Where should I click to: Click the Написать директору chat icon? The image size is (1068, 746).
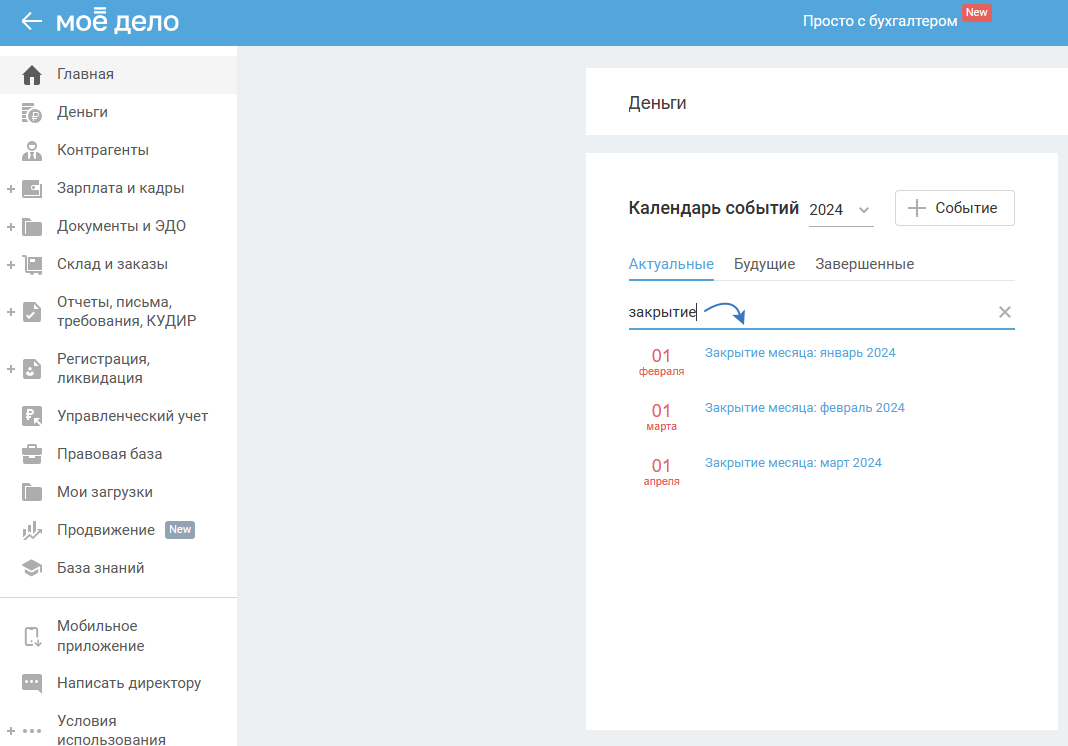tap(32, 683)
